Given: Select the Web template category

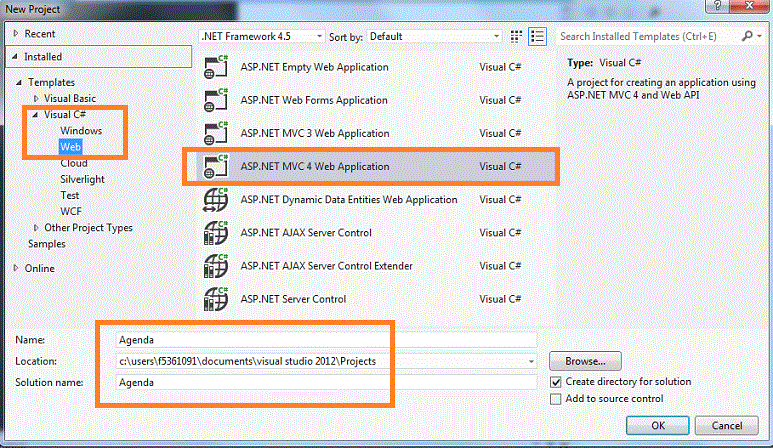Looking at the screenshot, I should 70,147.
